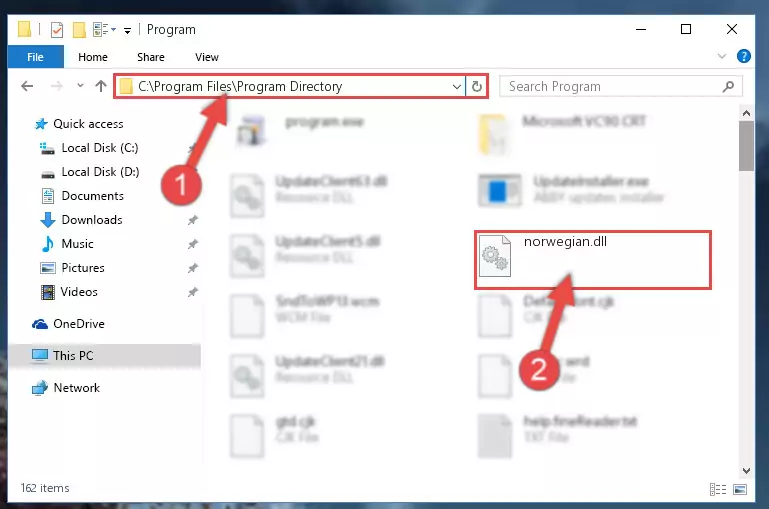This screenshot has height=509, width=769.
Task: Minimize the Program window
Action: pos(641,29)
